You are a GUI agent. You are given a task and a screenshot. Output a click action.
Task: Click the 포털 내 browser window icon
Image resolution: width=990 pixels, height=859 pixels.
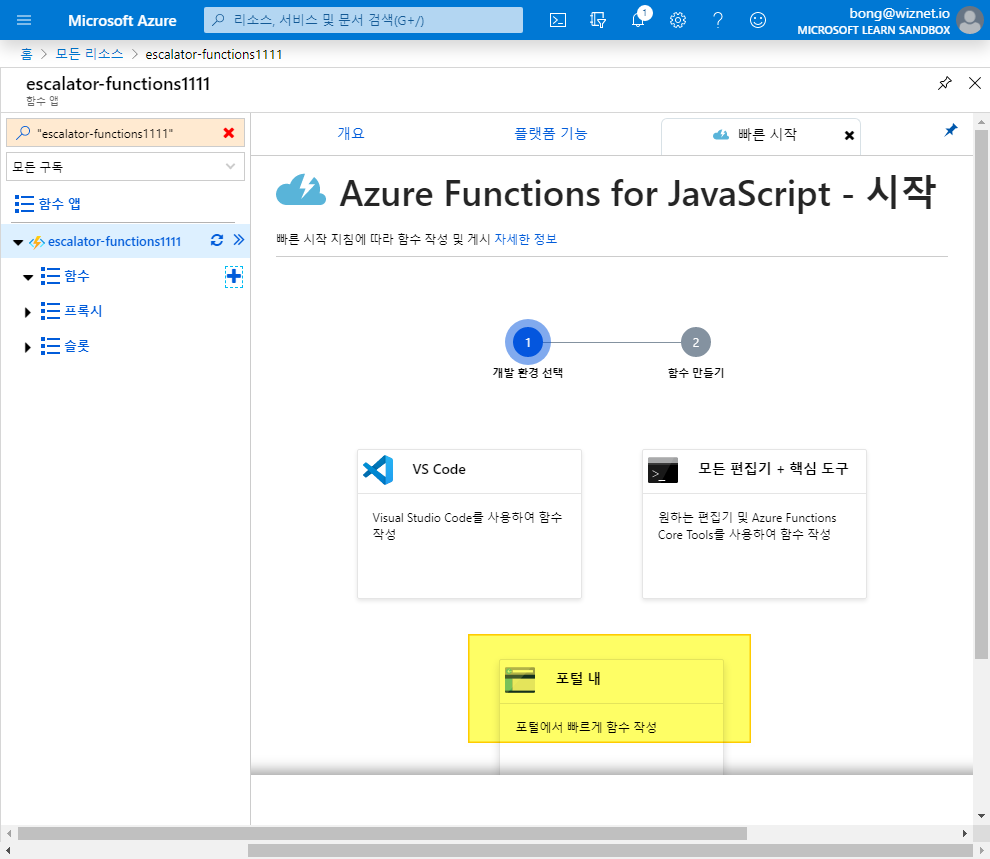pyautogui.click(x=520, y=680)
